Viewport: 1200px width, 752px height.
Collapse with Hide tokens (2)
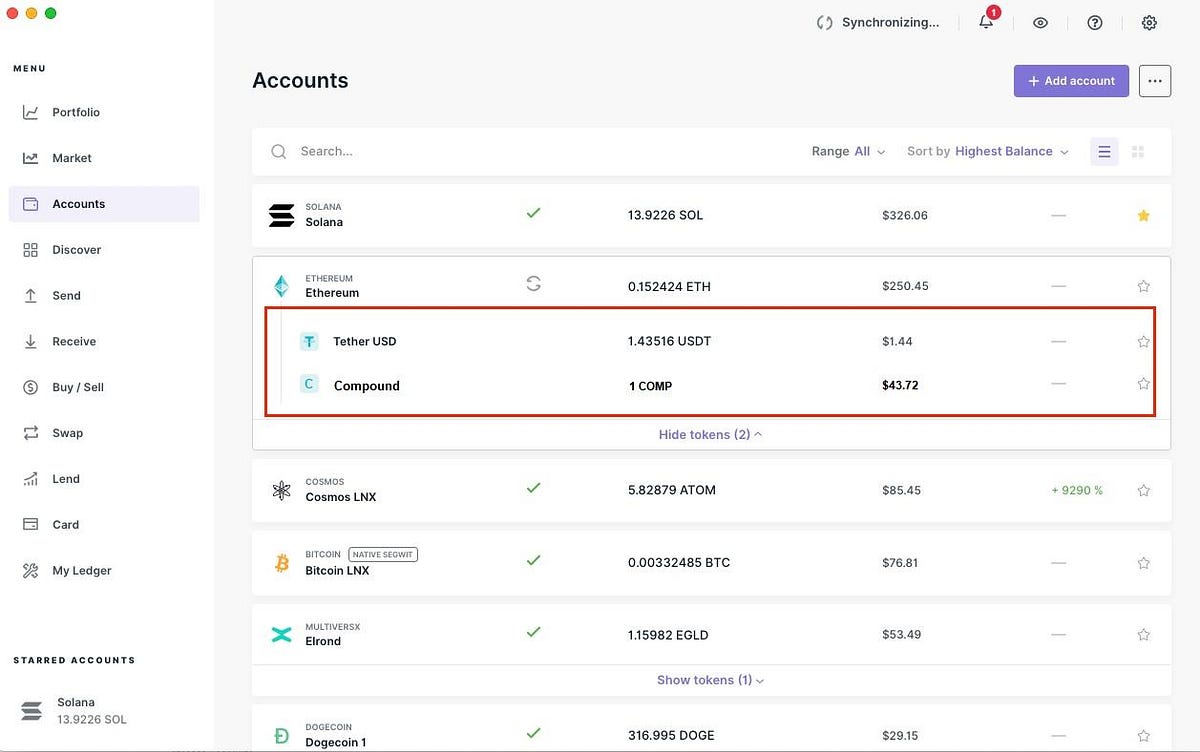click(710, 434)
